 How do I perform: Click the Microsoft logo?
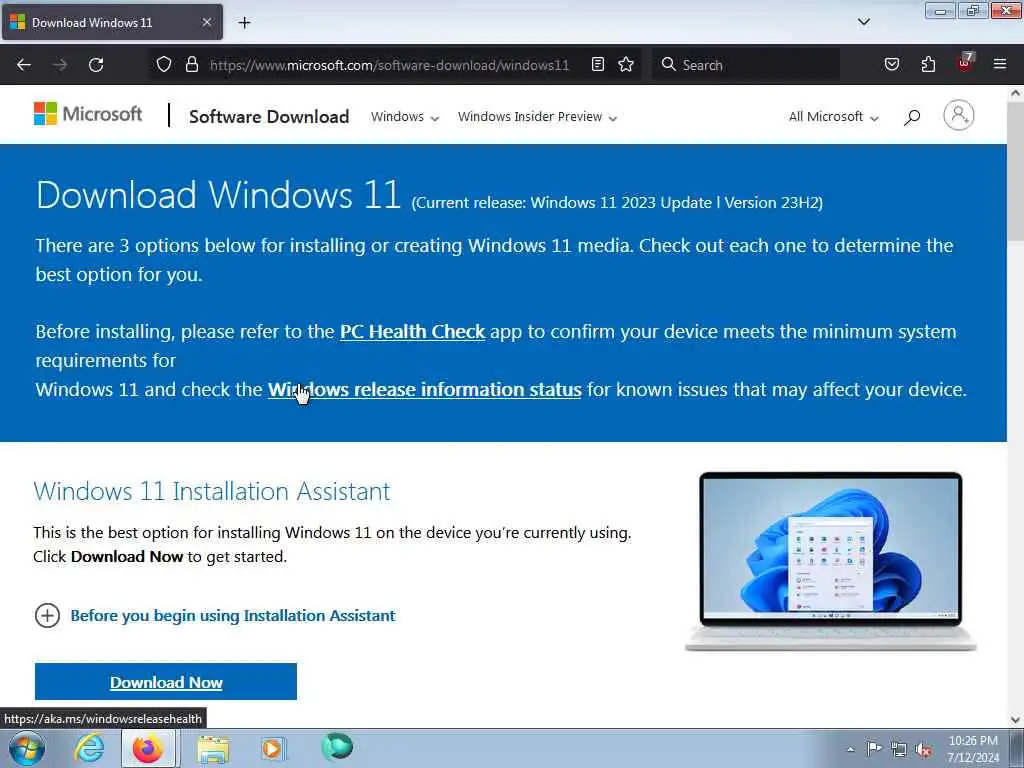point(88,114)
